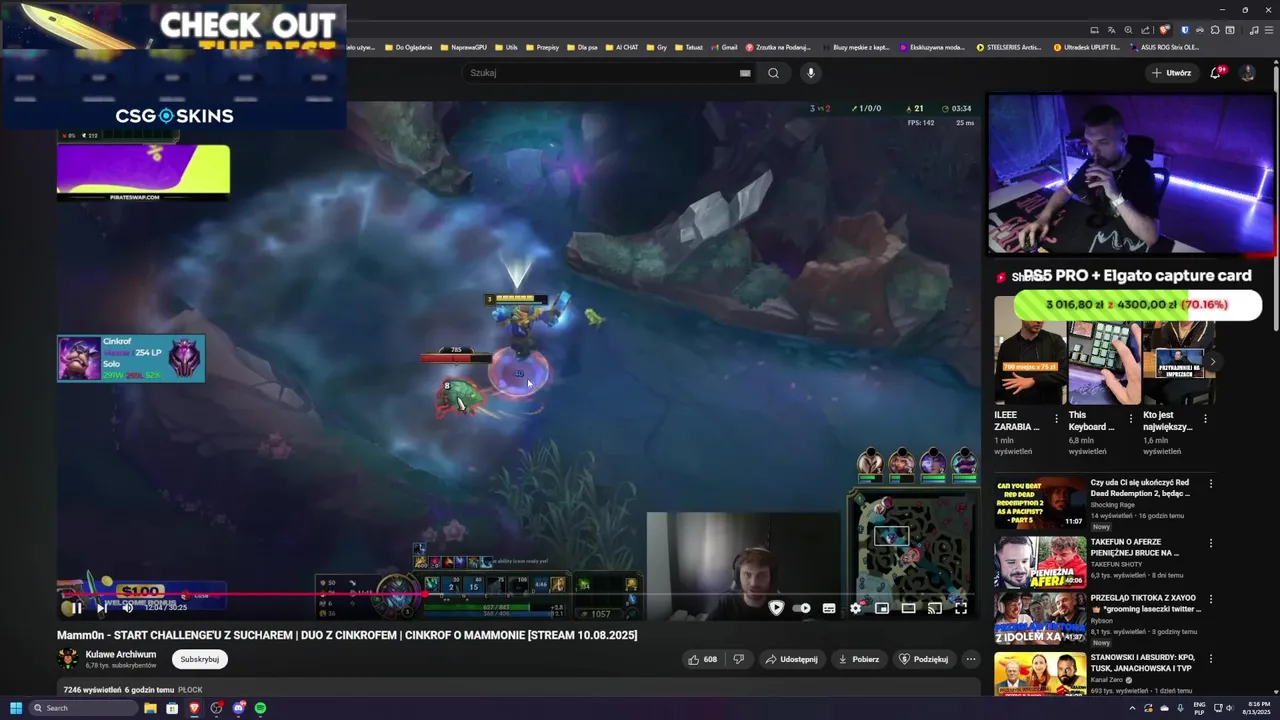Image resolution: width=1280 pixels, height=720 pixels.
Task: Open options for ILEEE ZARABIA short
Action: click(1056, 419)
